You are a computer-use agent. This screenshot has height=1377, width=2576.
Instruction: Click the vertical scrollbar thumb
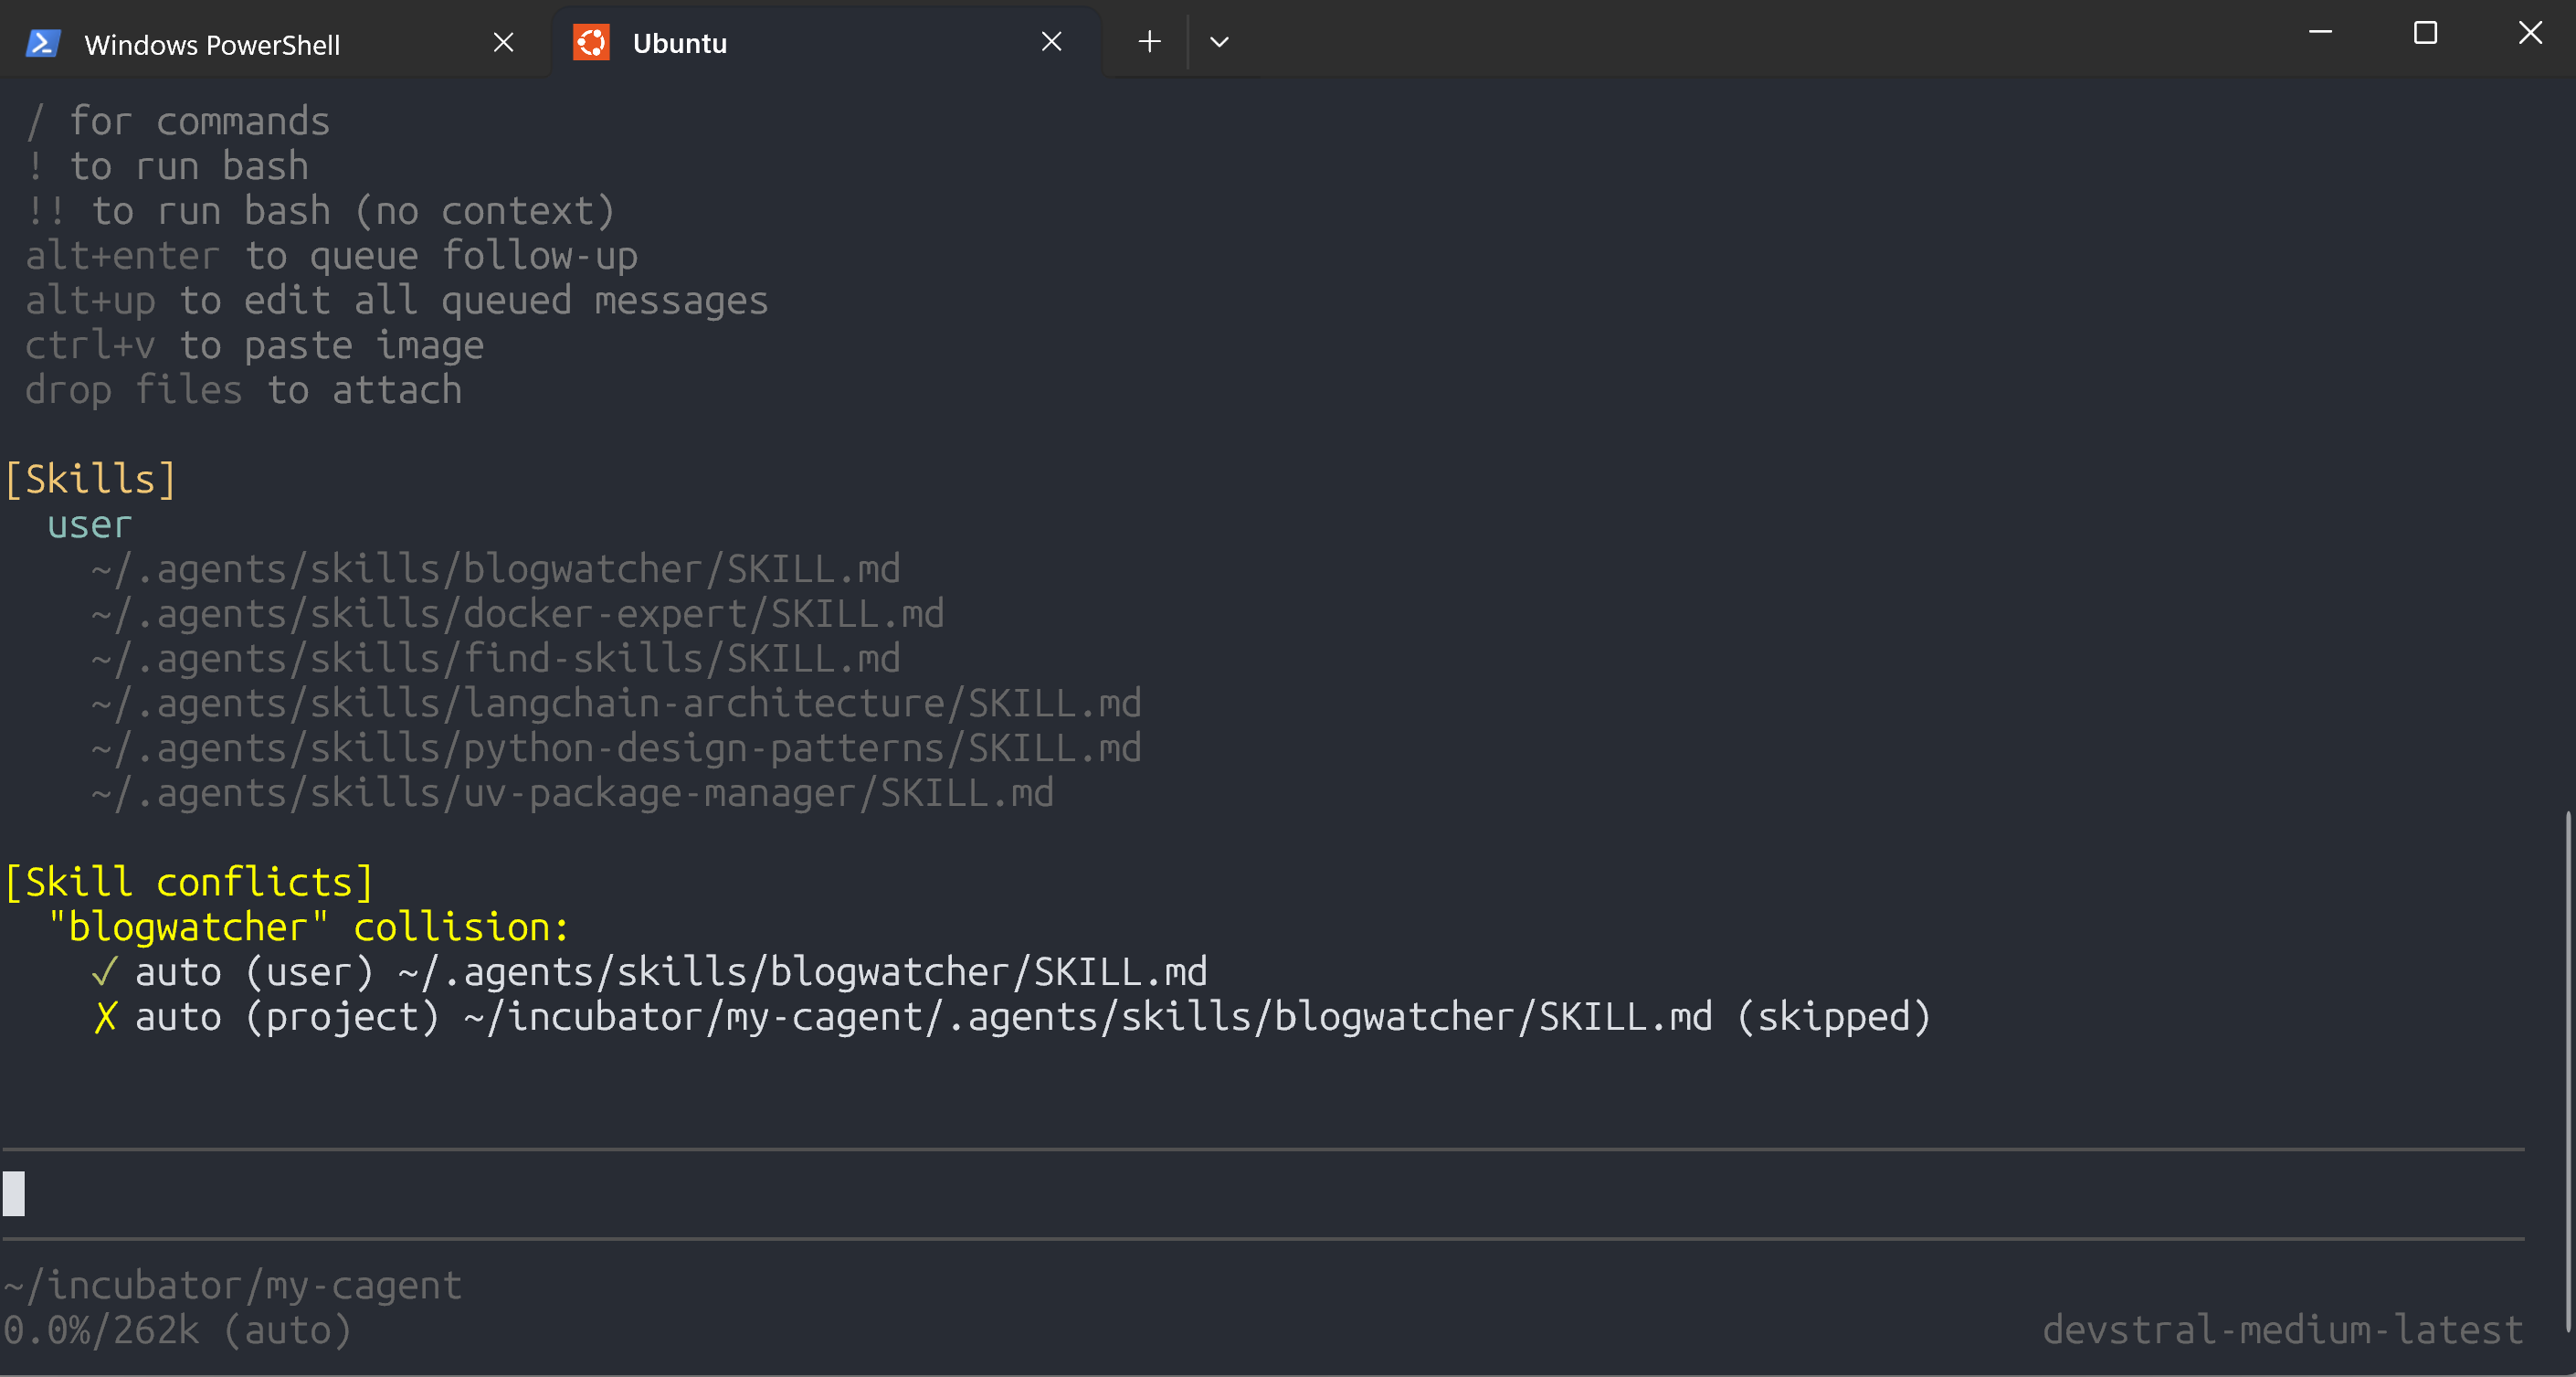click(x=2567, y=1070)
